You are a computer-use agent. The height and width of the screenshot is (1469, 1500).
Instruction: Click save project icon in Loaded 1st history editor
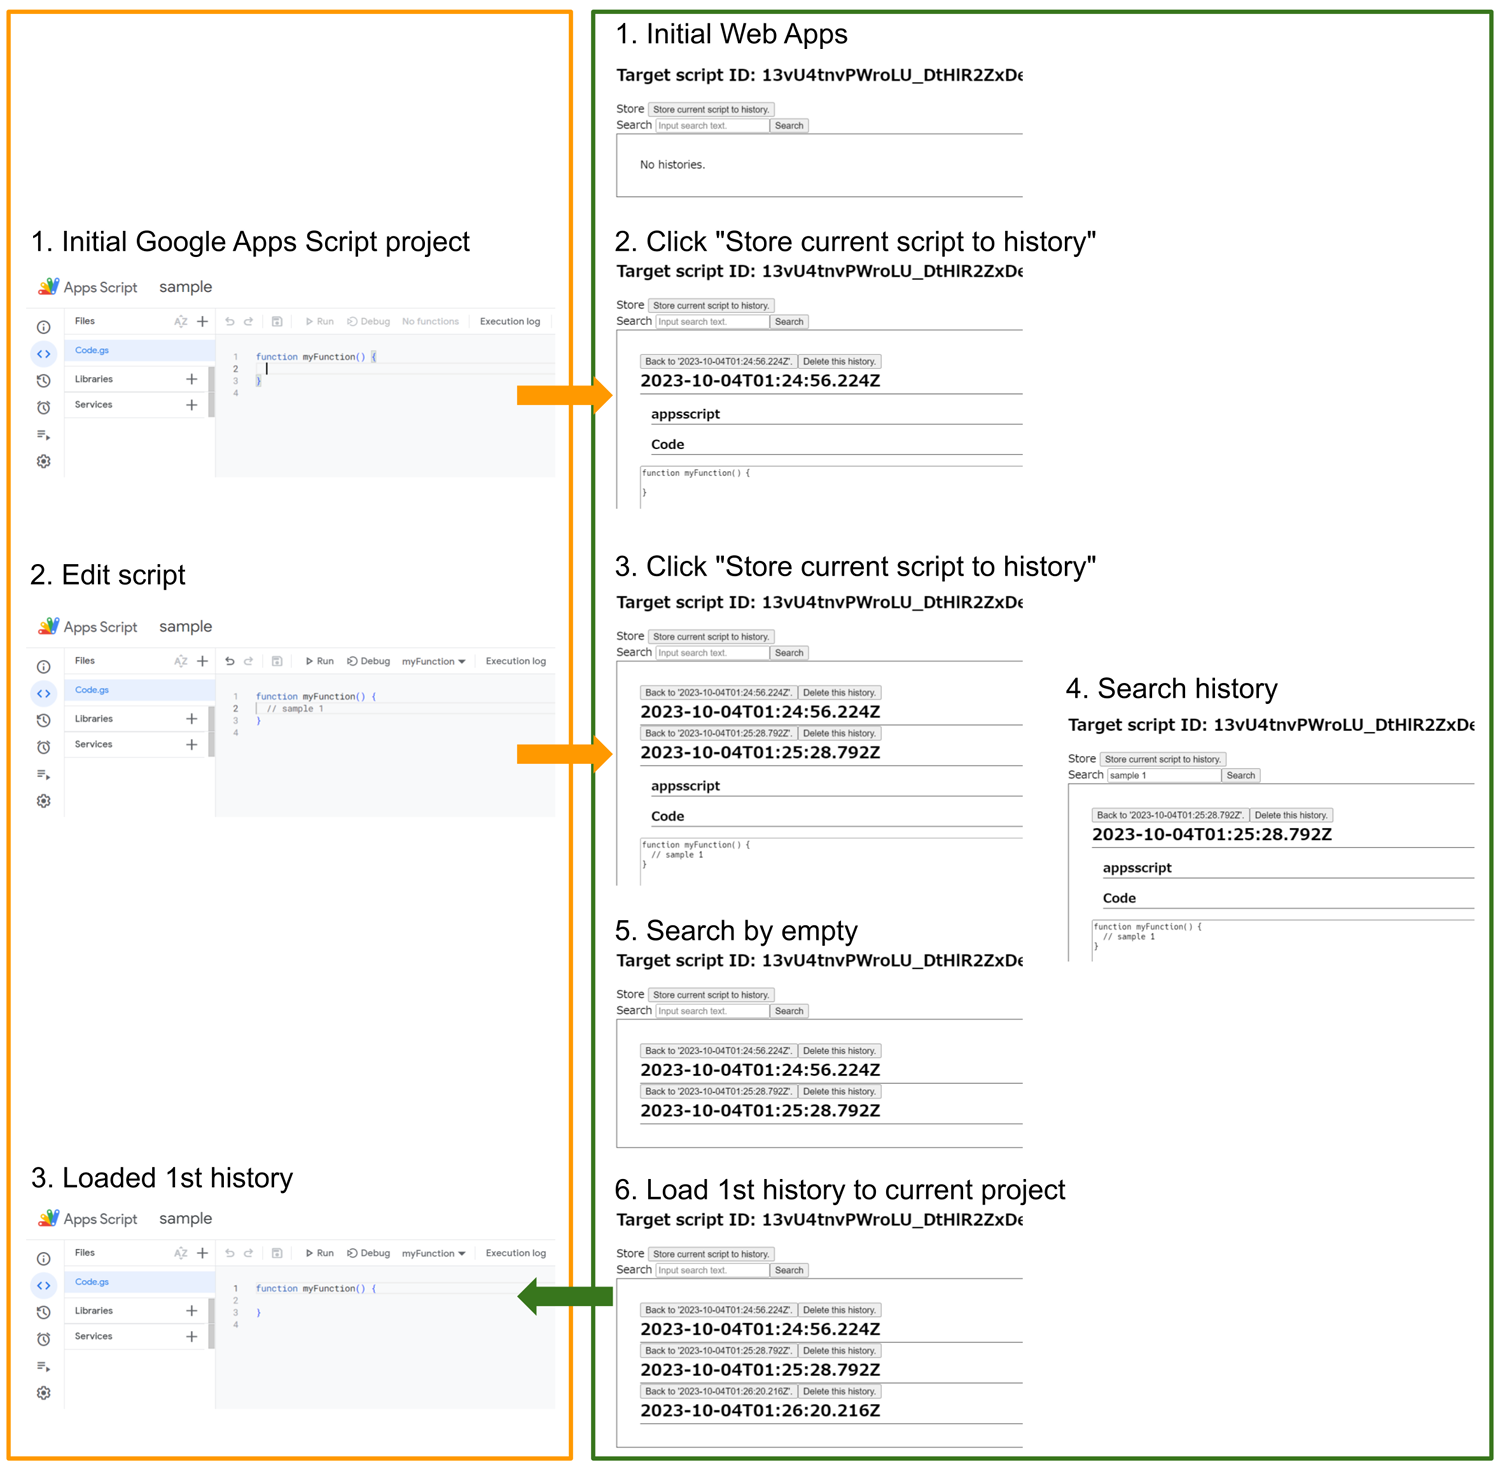tap(277, 1253)
